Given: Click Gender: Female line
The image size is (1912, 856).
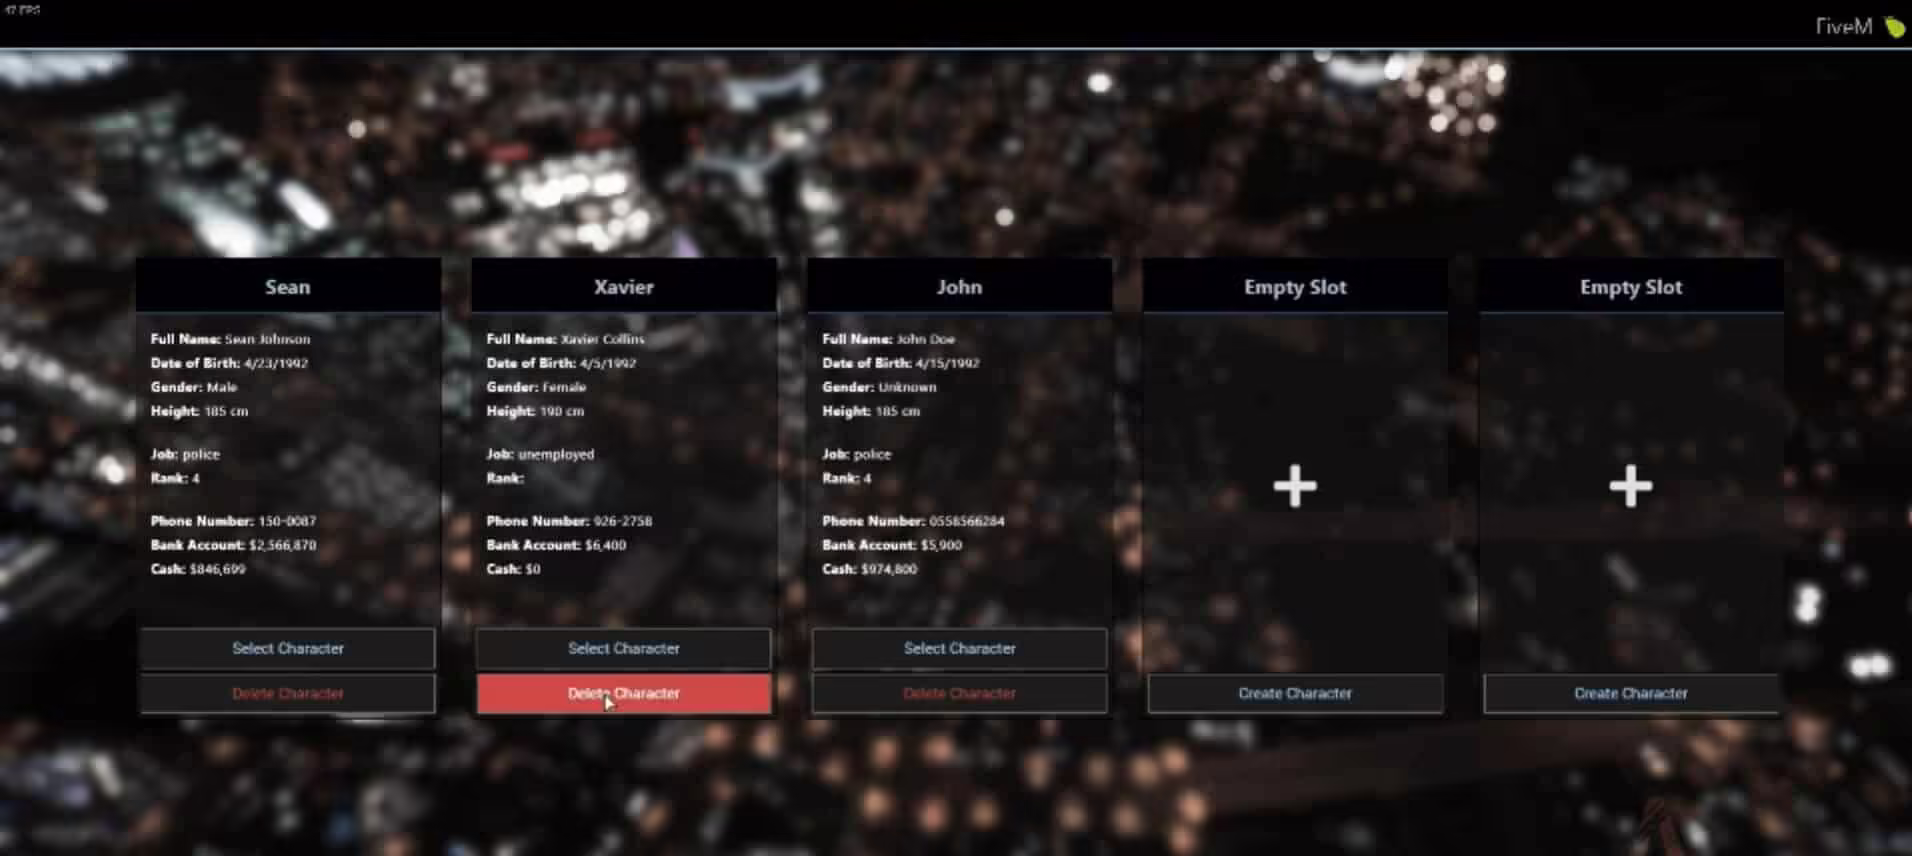Looking at the screenshot, I should [x=536, y=387].
